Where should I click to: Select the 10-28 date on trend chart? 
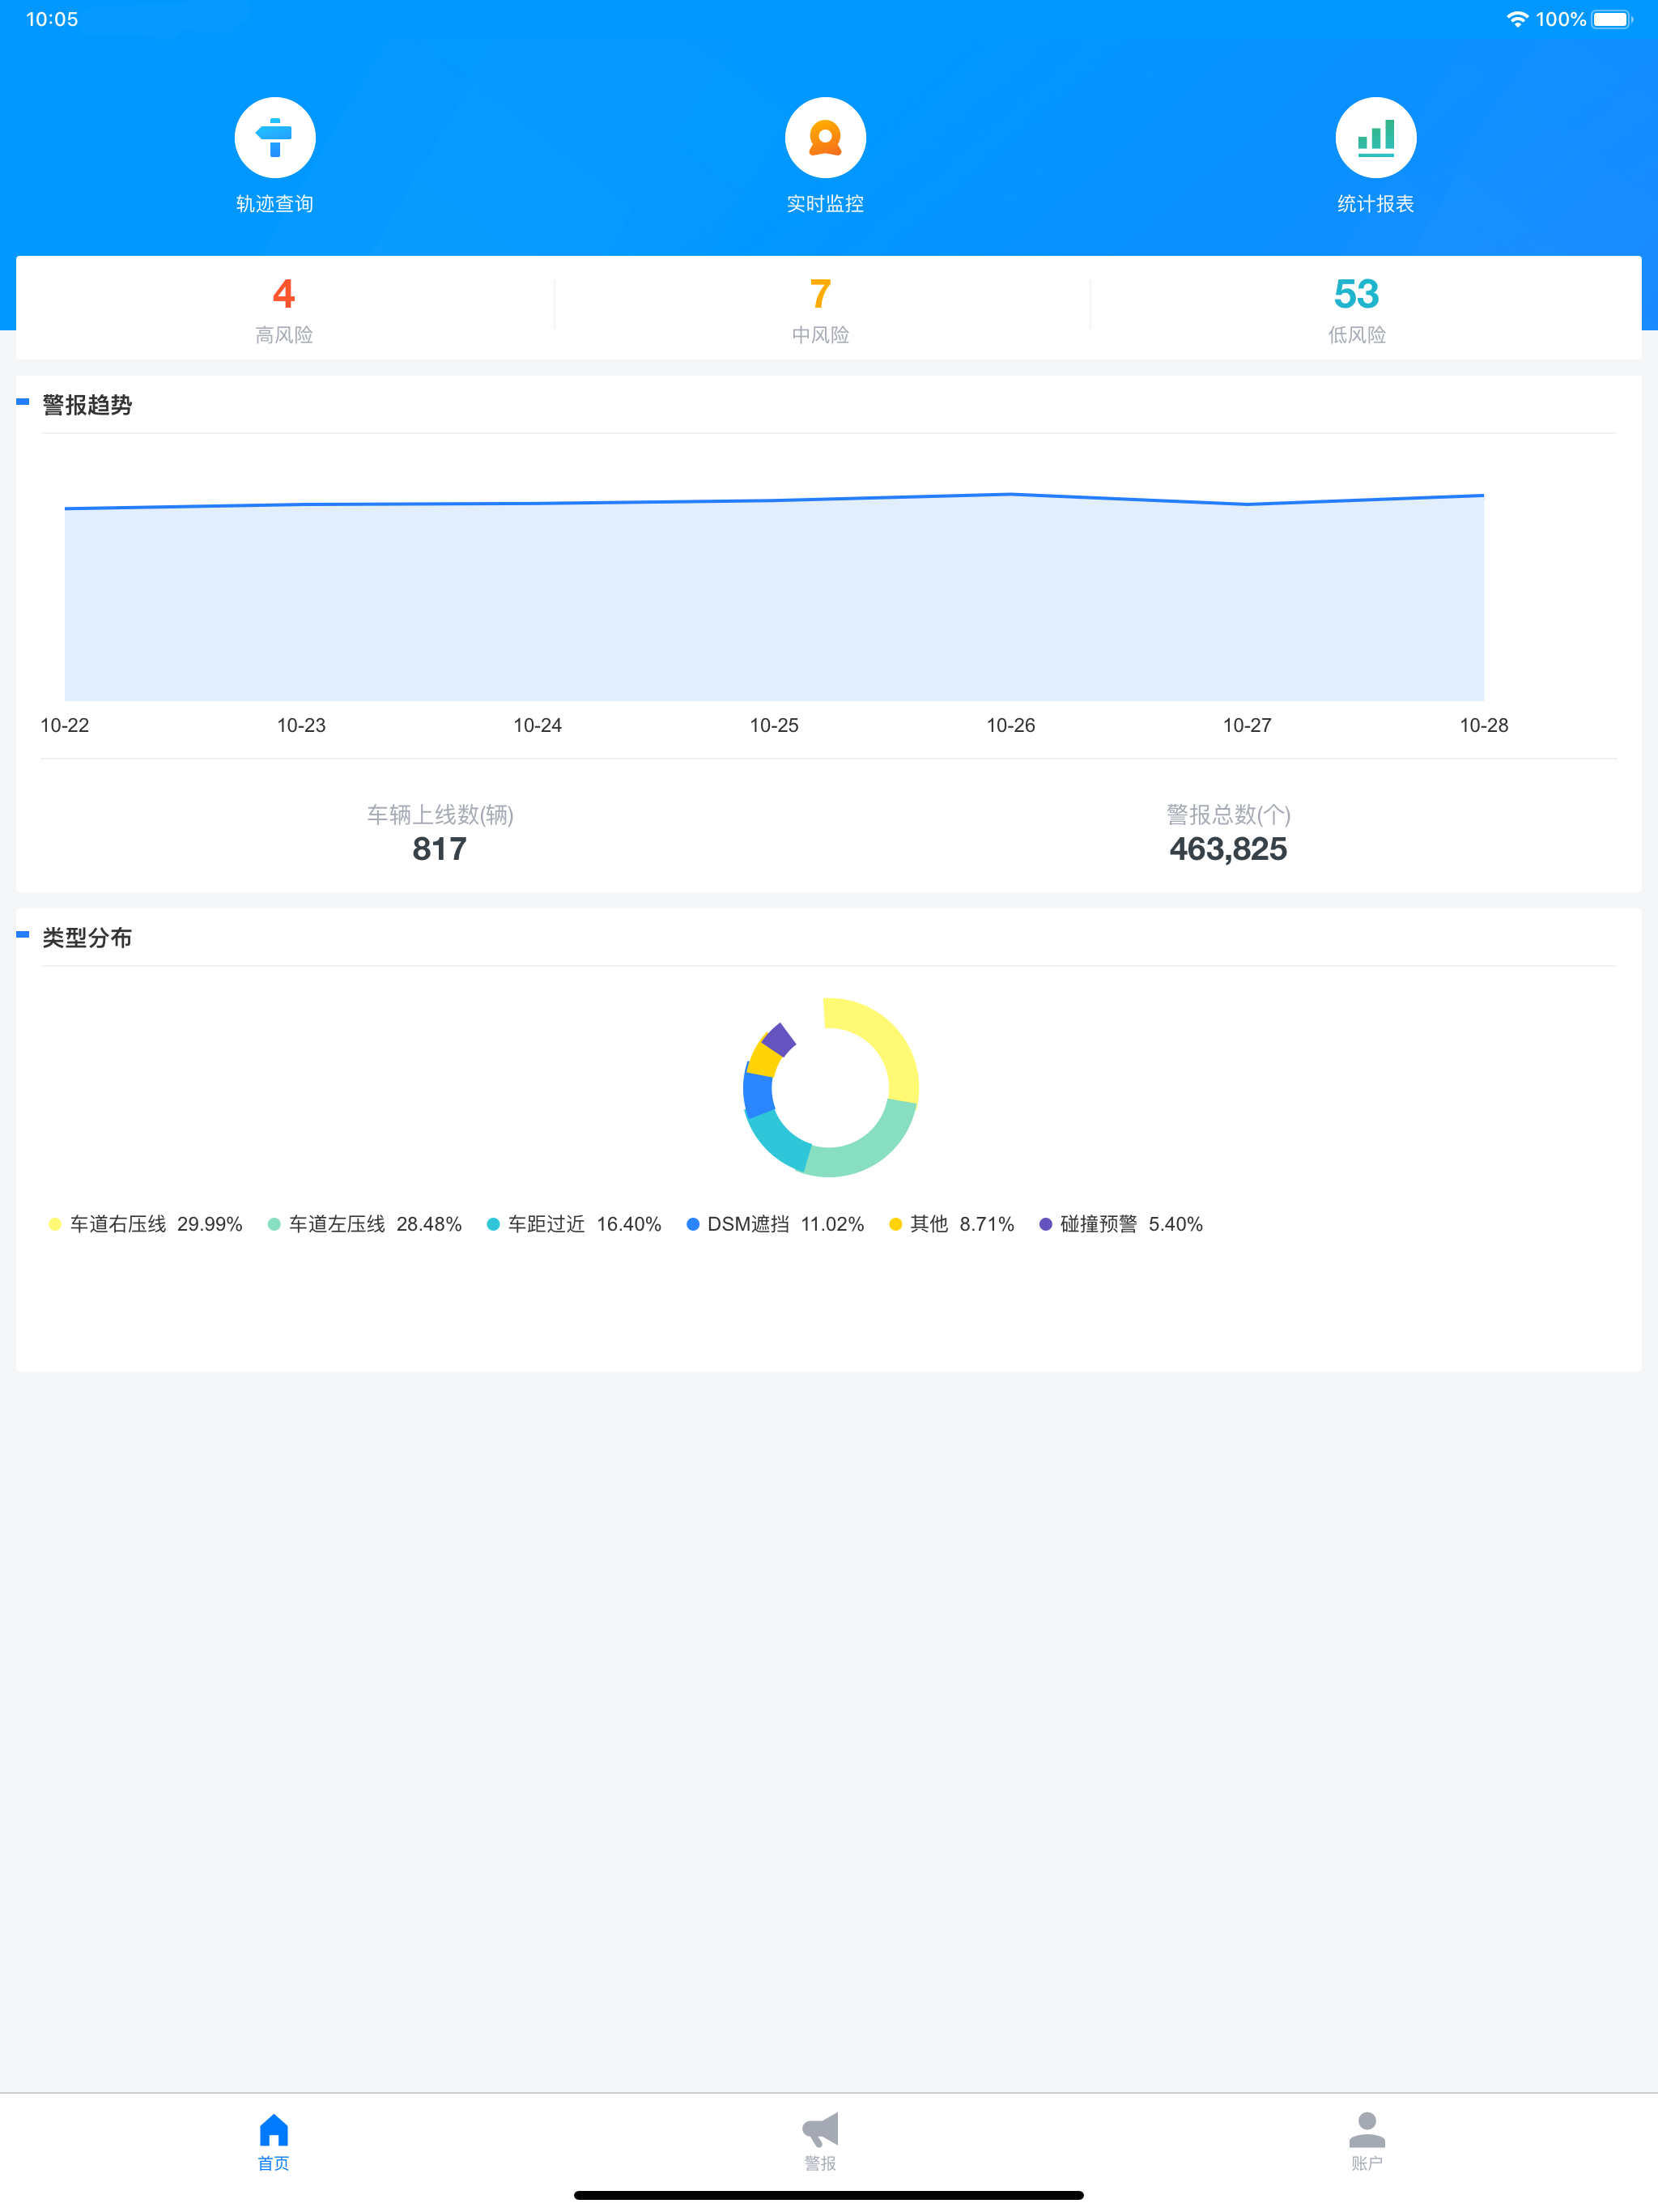[x=1484, y=725]
